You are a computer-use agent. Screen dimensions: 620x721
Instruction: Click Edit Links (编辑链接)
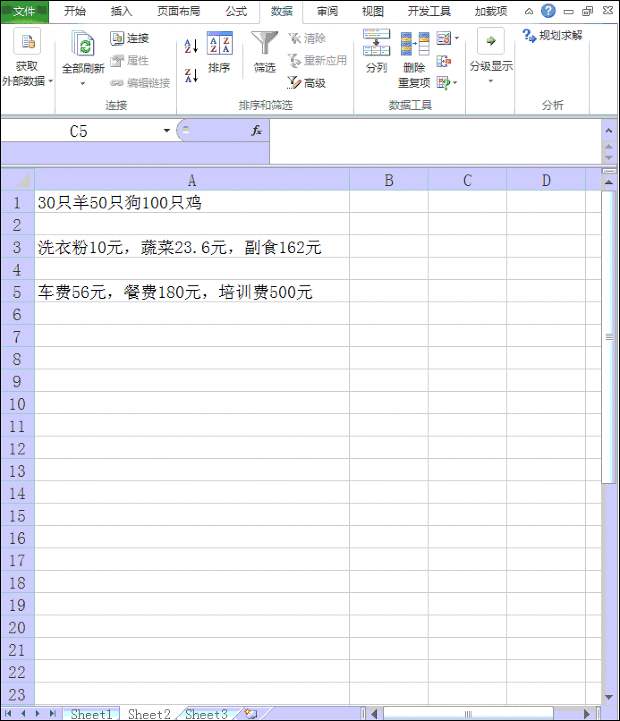pos(140,83)
